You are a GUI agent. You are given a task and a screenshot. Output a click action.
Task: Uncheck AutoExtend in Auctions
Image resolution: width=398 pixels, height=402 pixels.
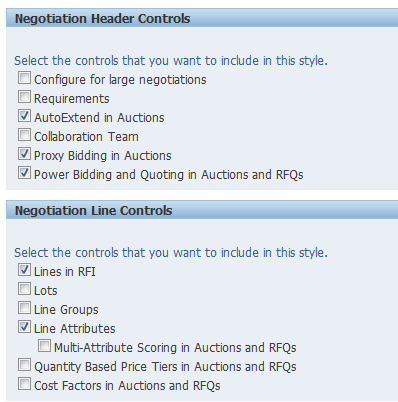tap(24, 116)
